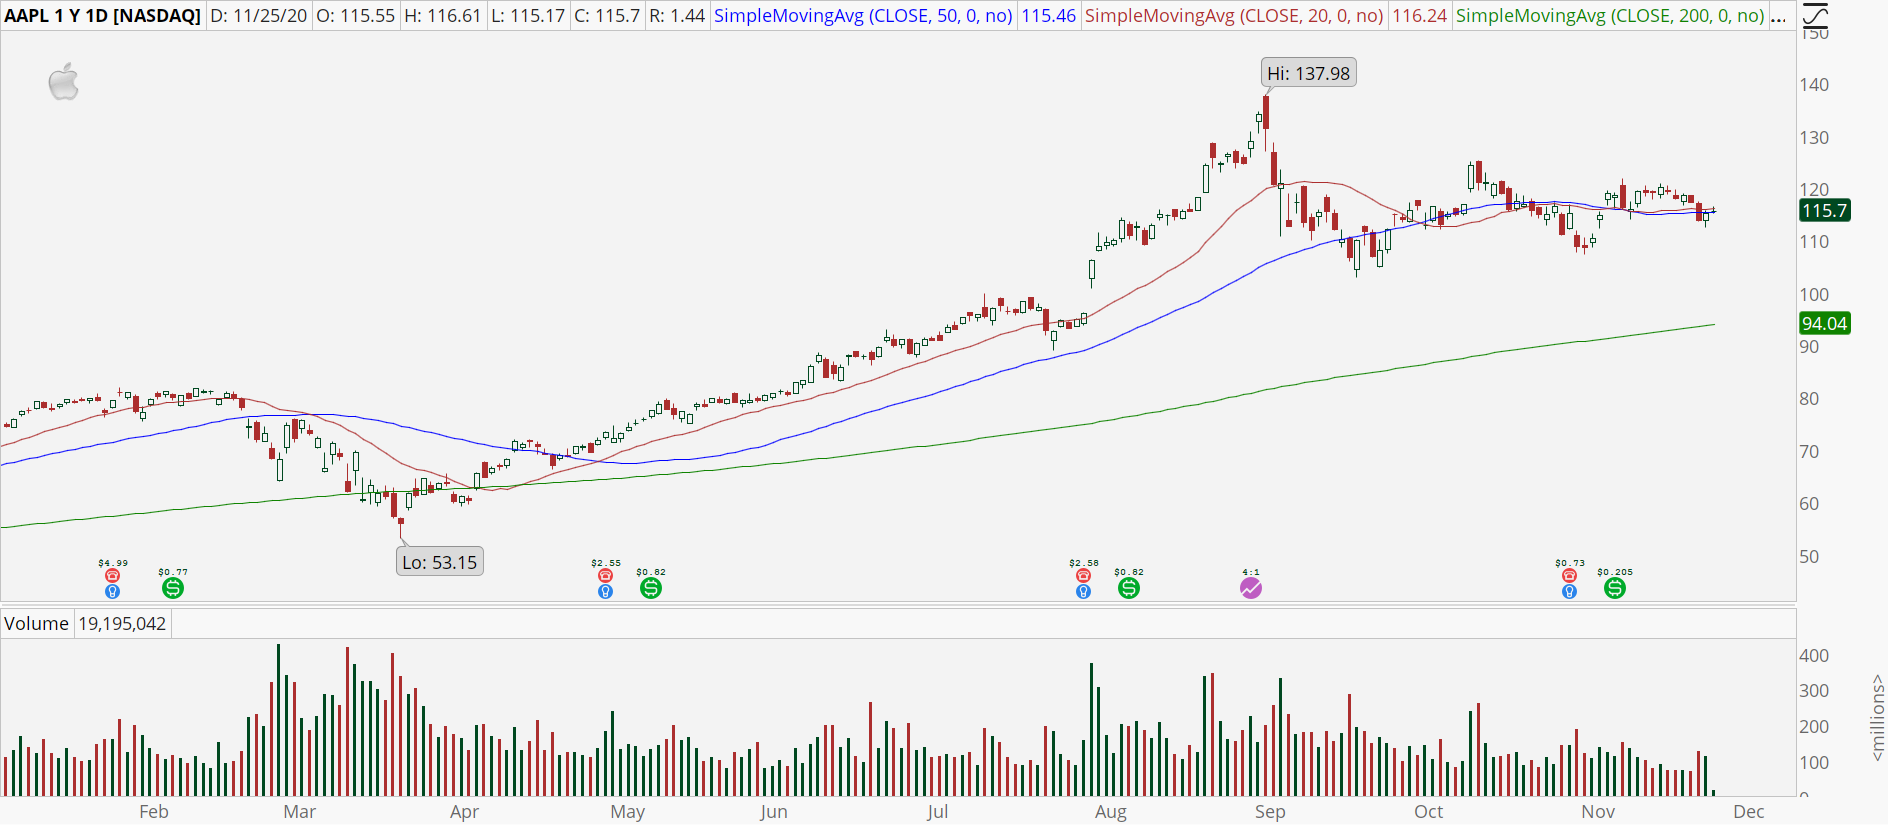This screenshot has height=825, width=1888.
Task: Click the AAPL 1 Y 1D [NASDAQ] chart title
Action: (103, 16)
